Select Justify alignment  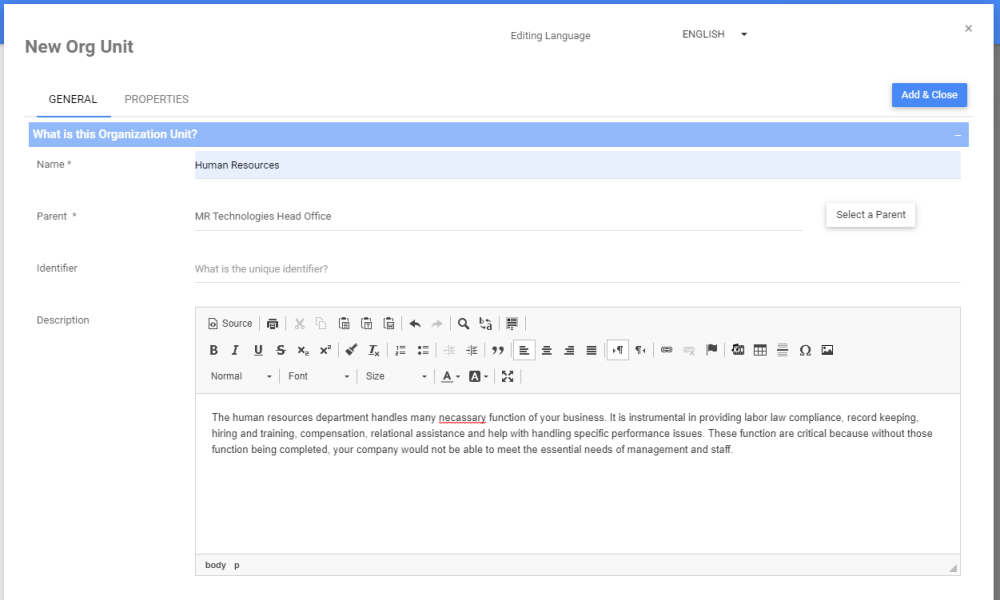point(592,350)
